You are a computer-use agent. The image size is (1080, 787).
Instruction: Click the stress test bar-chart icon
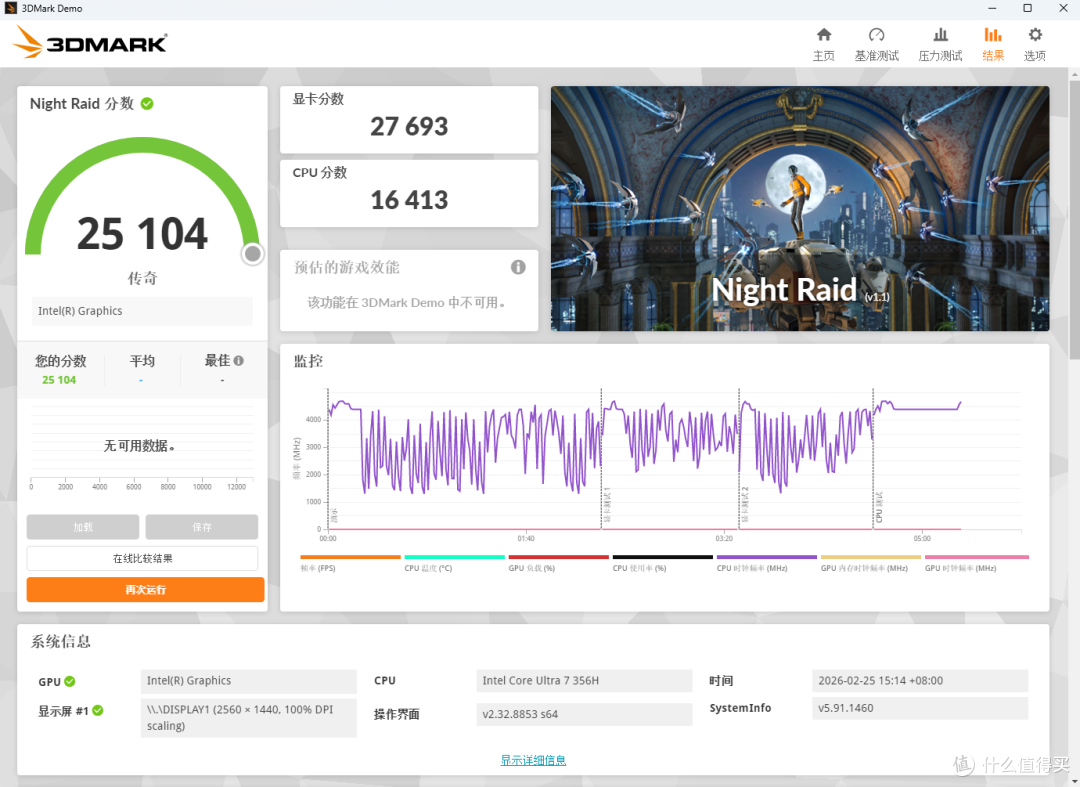[940, 34]
